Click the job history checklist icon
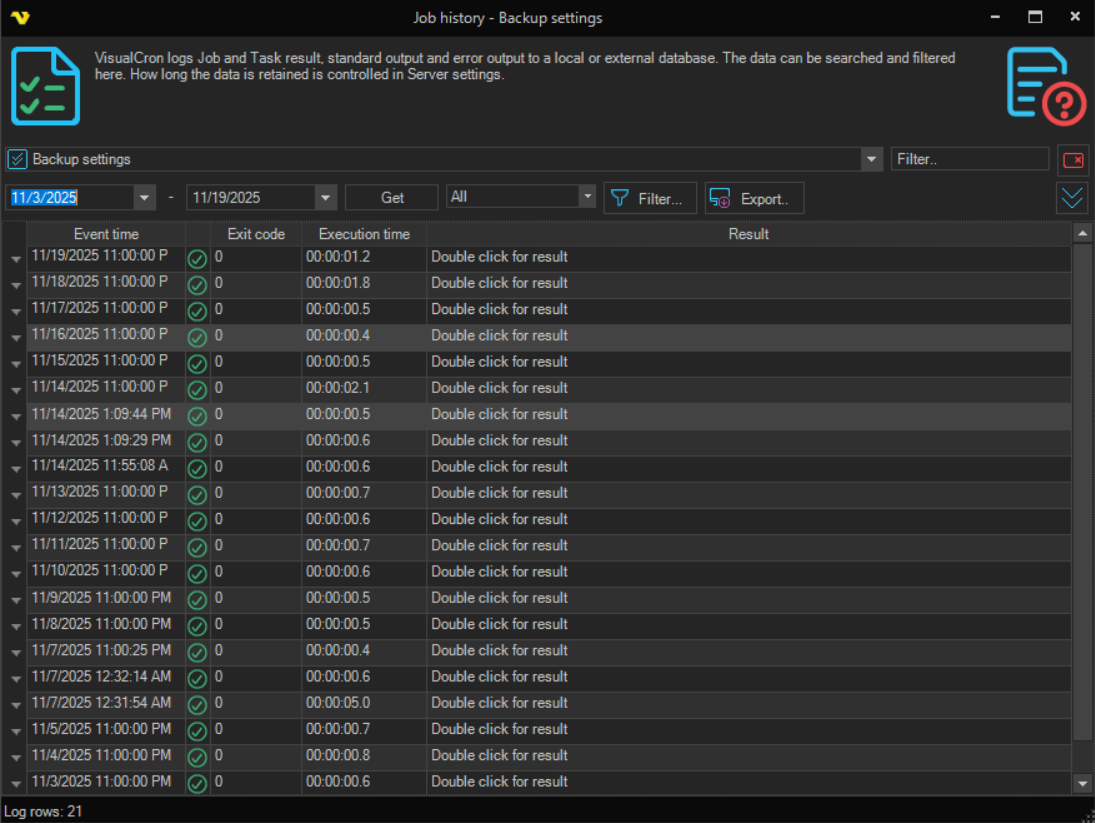1095x823 pixels. click(x=45, y=86)
